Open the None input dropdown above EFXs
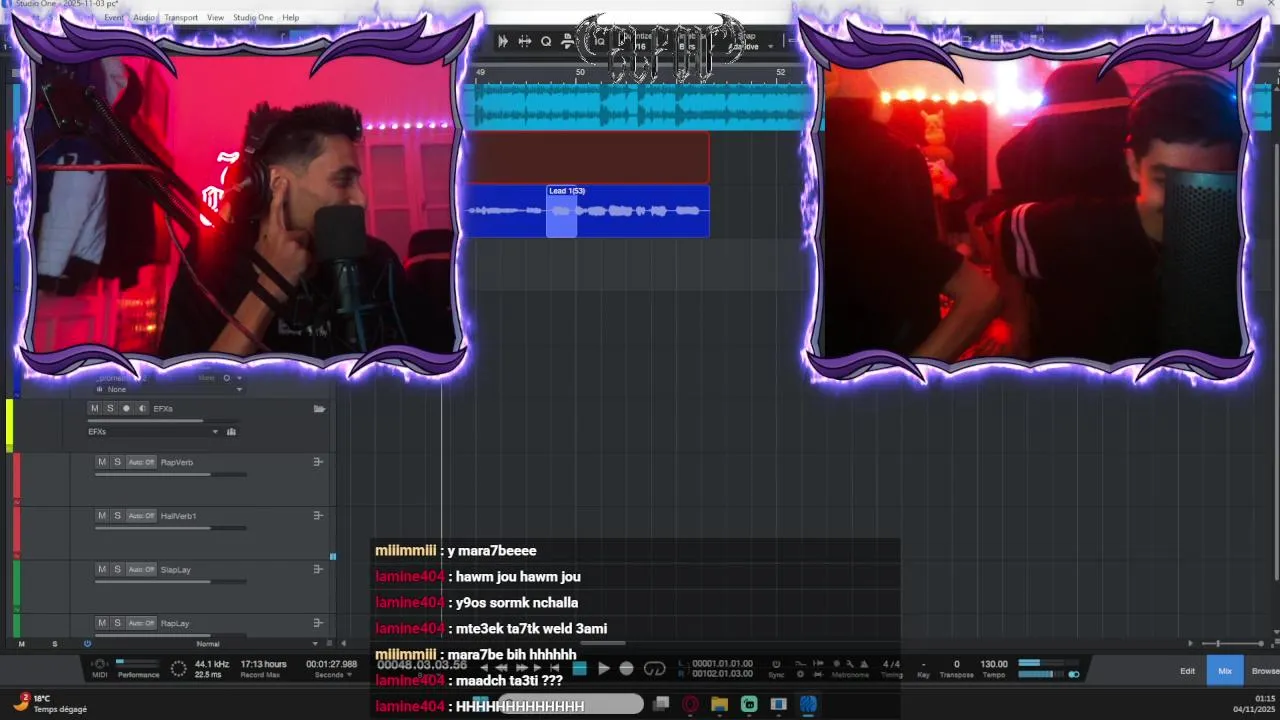This screenshot has height=720, width=1280. [168, 389]
